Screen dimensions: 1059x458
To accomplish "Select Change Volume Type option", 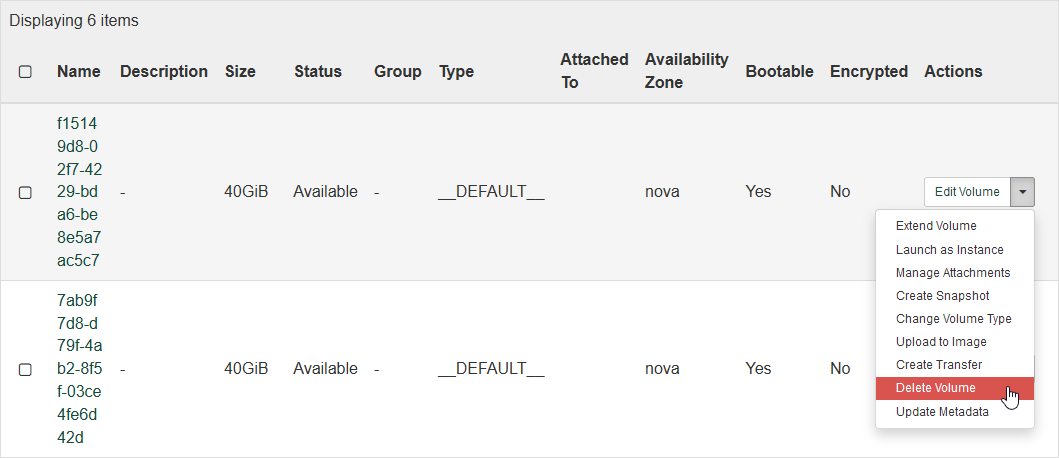I will coord(953,319).
